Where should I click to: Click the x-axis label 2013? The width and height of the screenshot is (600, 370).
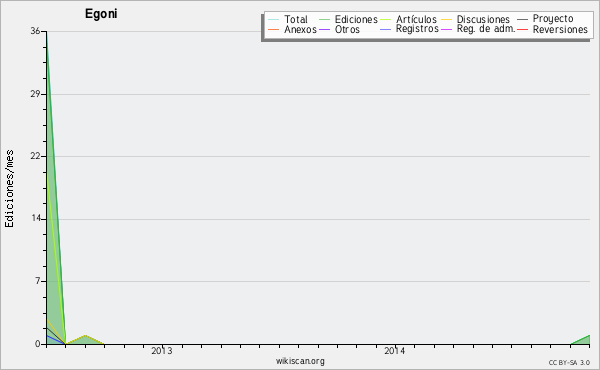(161, 351)
